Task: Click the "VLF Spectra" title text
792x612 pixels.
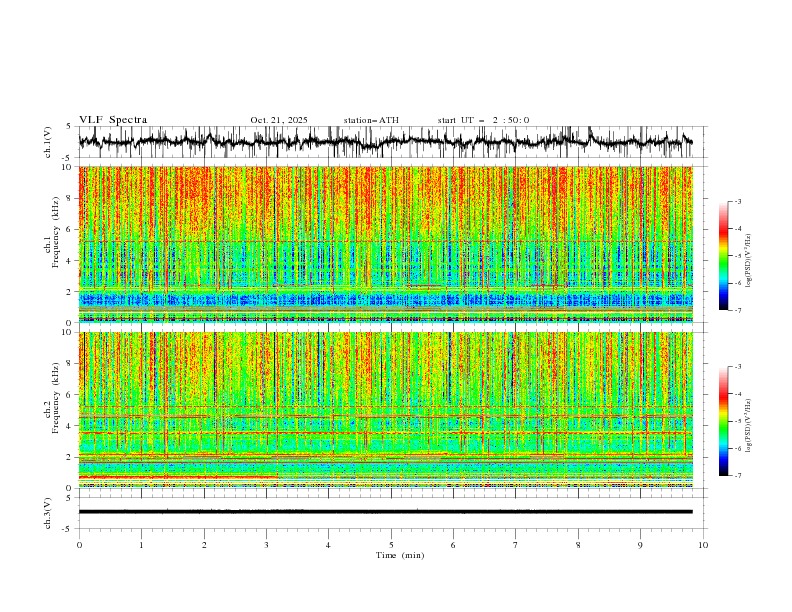Action: [113, 120]
